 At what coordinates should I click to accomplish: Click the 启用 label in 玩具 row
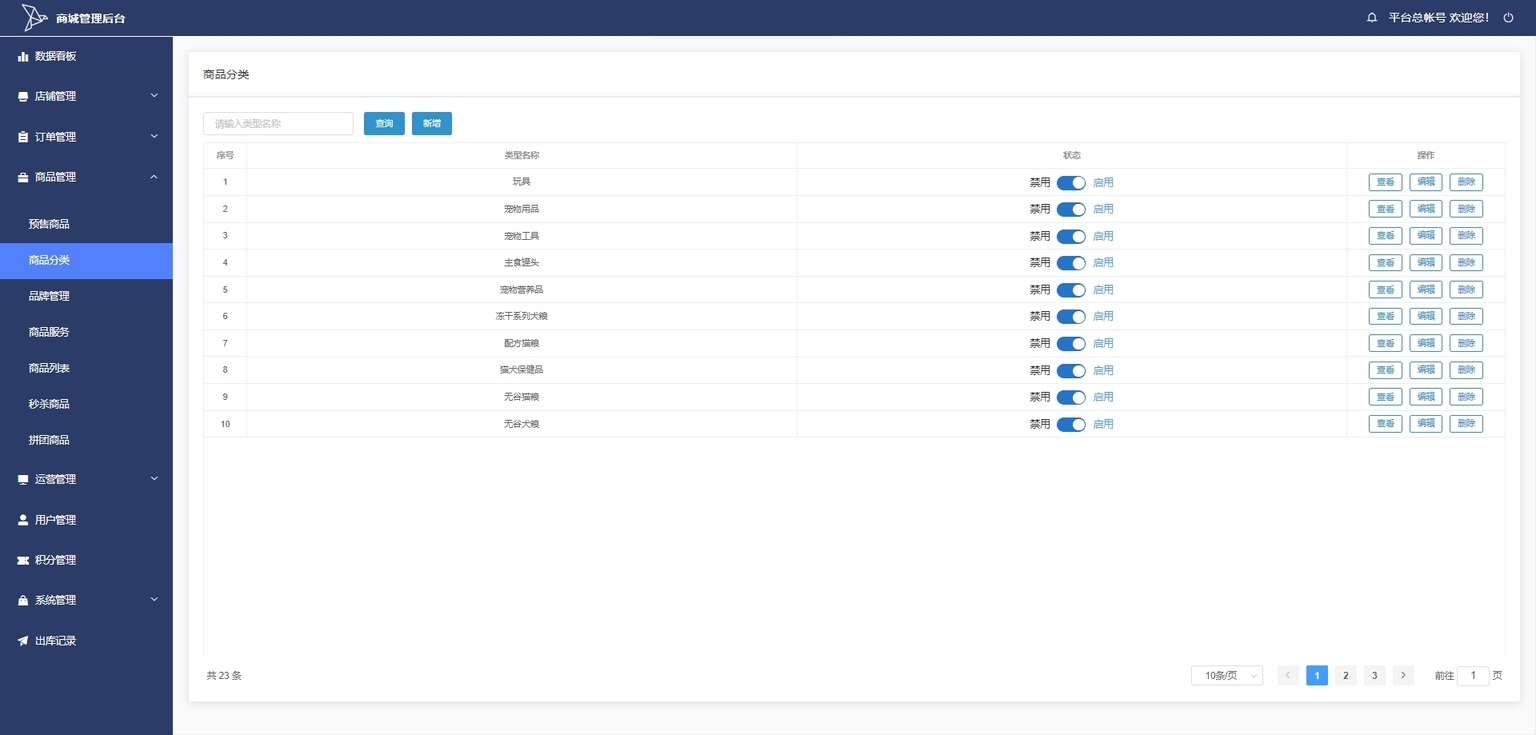(1103, 182)
